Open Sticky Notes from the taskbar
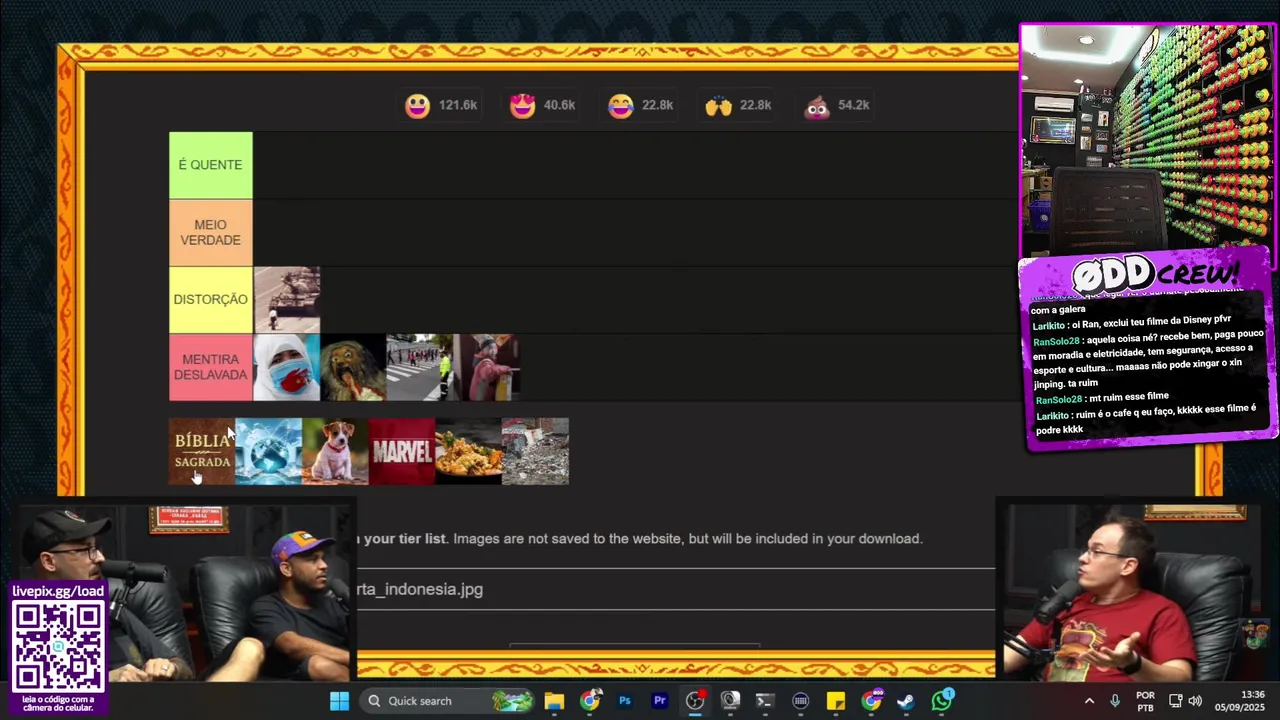The width and height of the screenshot is (1280, 720). [x=836, y=701]
